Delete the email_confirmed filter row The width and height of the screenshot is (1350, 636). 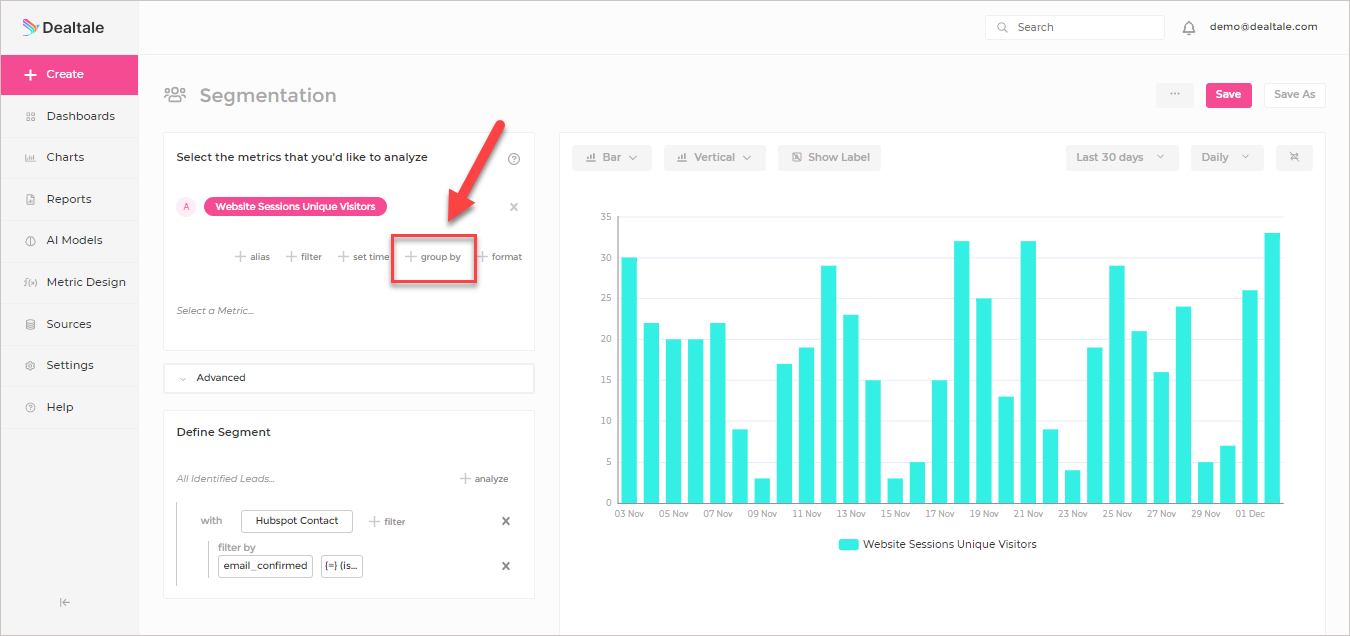coord(506,566)
